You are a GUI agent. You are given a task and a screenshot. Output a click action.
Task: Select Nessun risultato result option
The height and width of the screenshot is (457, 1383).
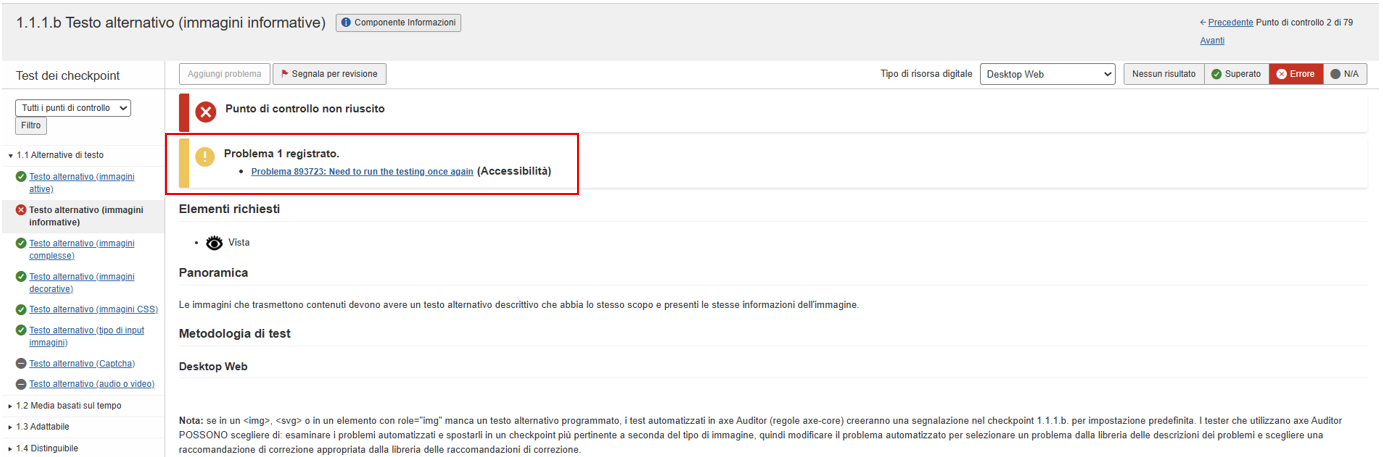1163,74
